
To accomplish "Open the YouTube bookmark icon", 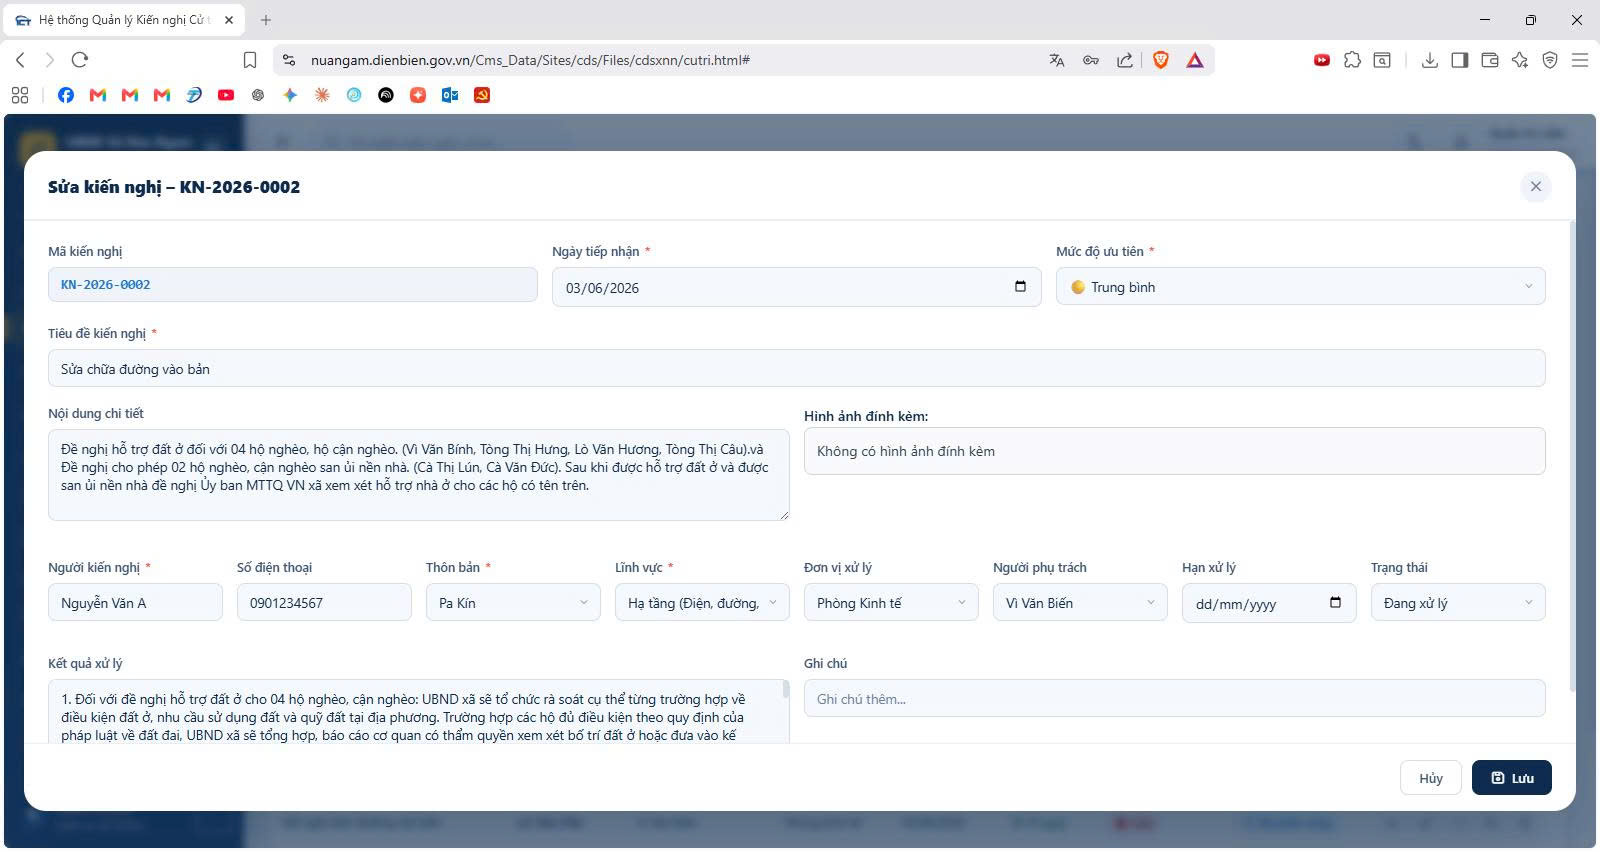I will pos(226,95).
